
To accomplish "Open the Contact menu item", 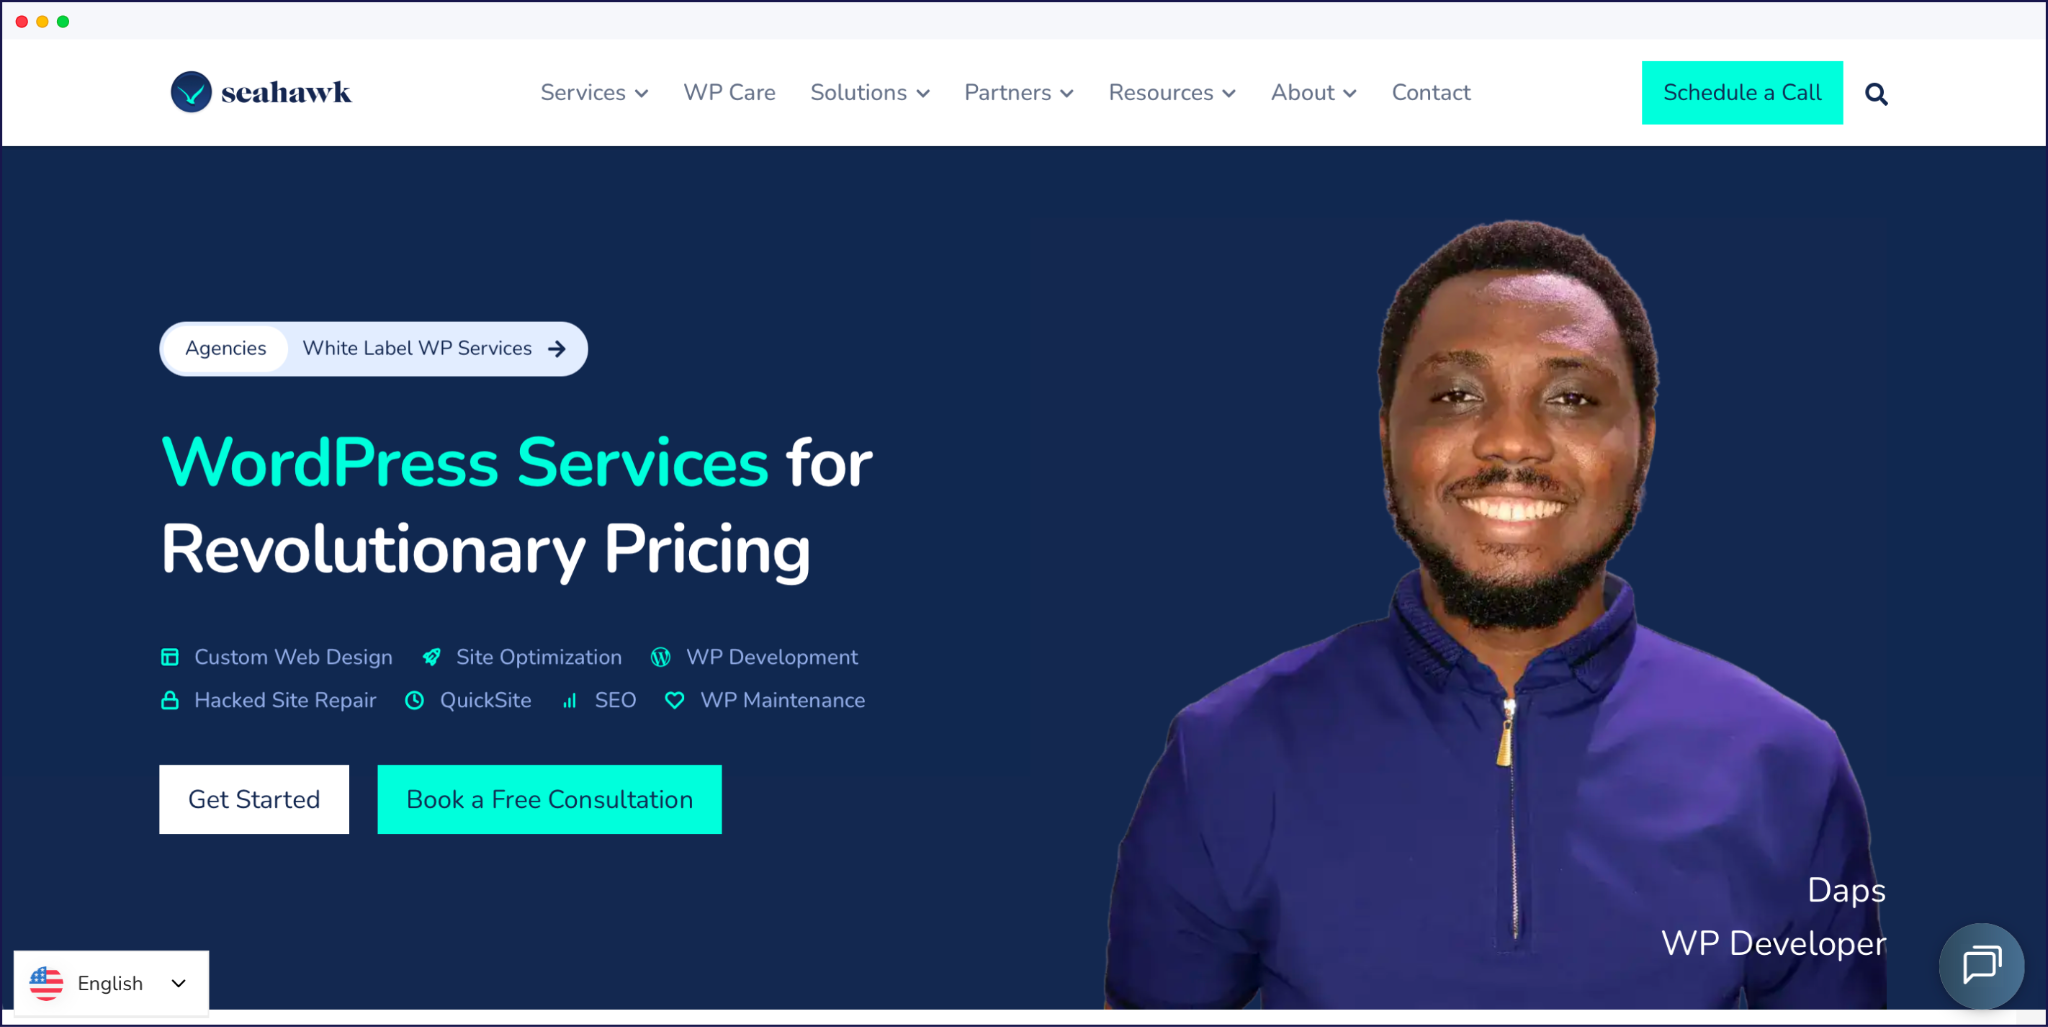I will click(1431, 93).
